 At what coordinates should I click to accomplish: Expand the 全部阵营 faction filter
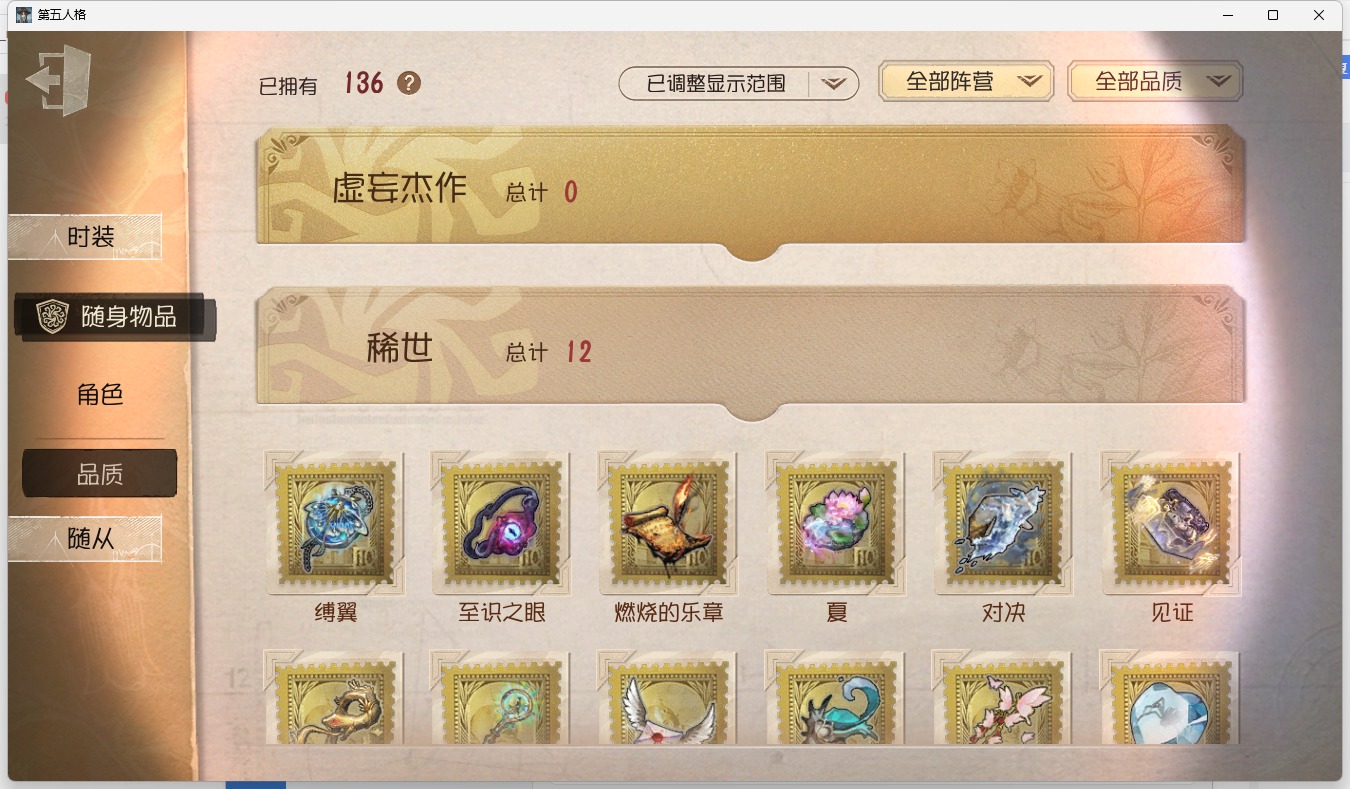pyautogui.click(x=966, y=82)
